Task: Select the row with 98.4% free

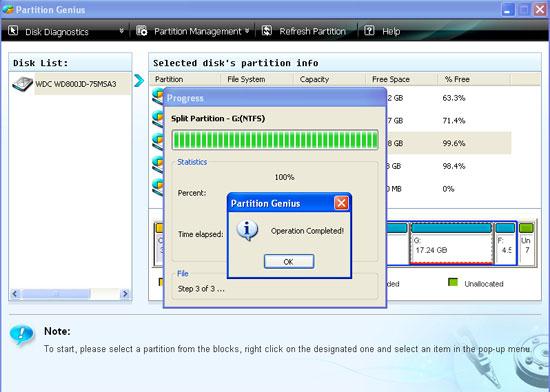Action: (x=449, y=166)
